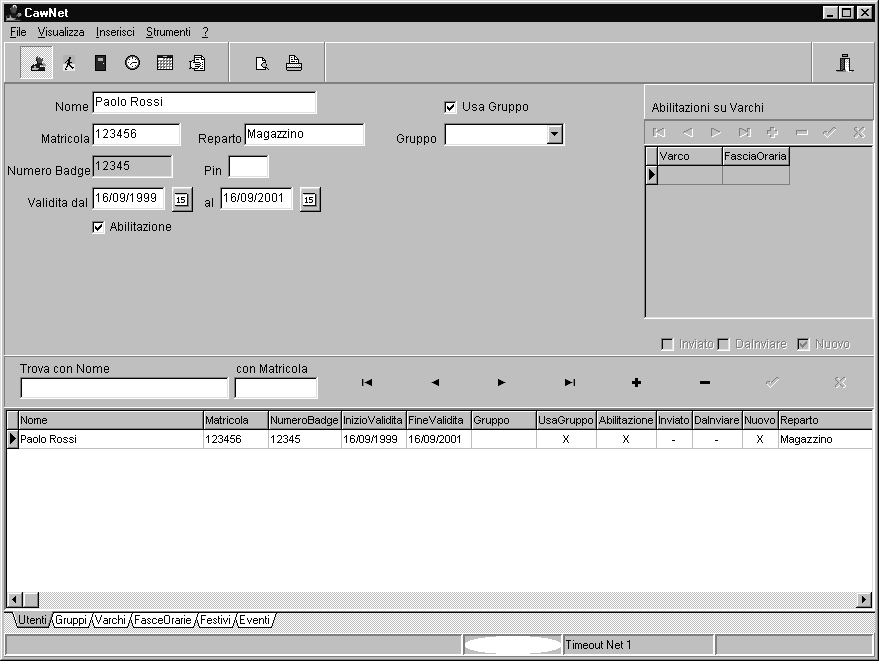Click the Reparto input field
879x661 pixels.
tap(304, 135)
